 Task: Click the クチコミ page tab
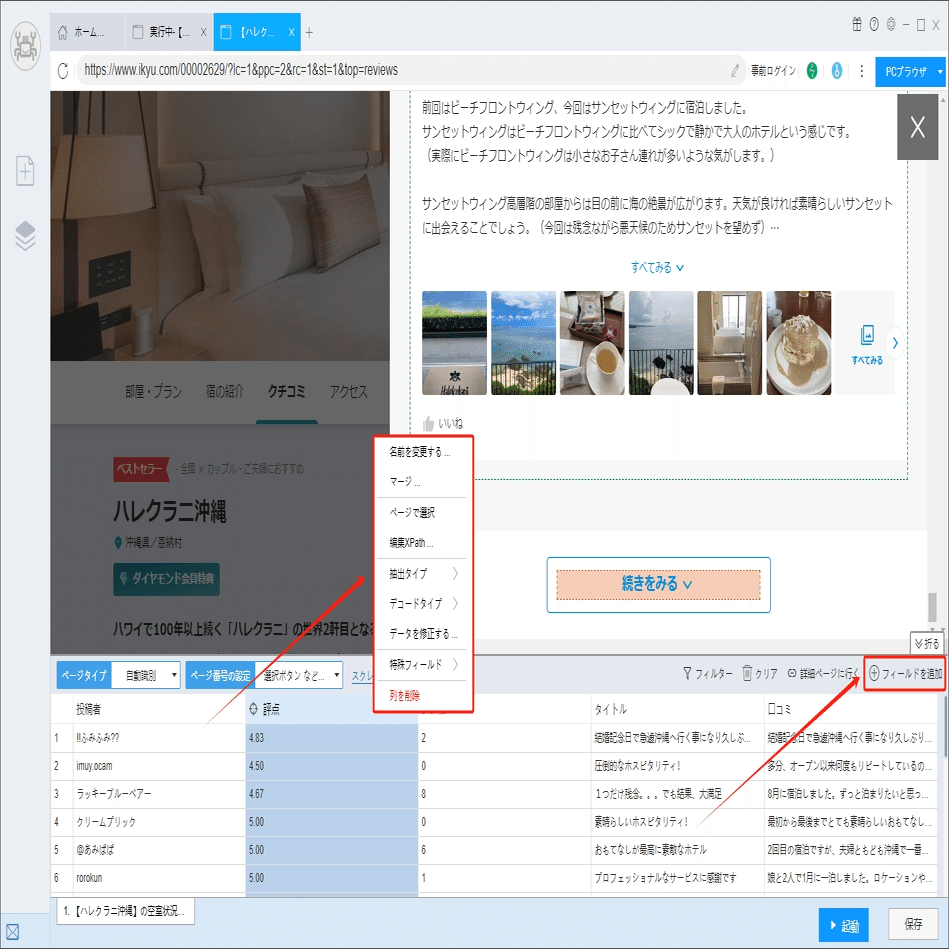(286, 392)
